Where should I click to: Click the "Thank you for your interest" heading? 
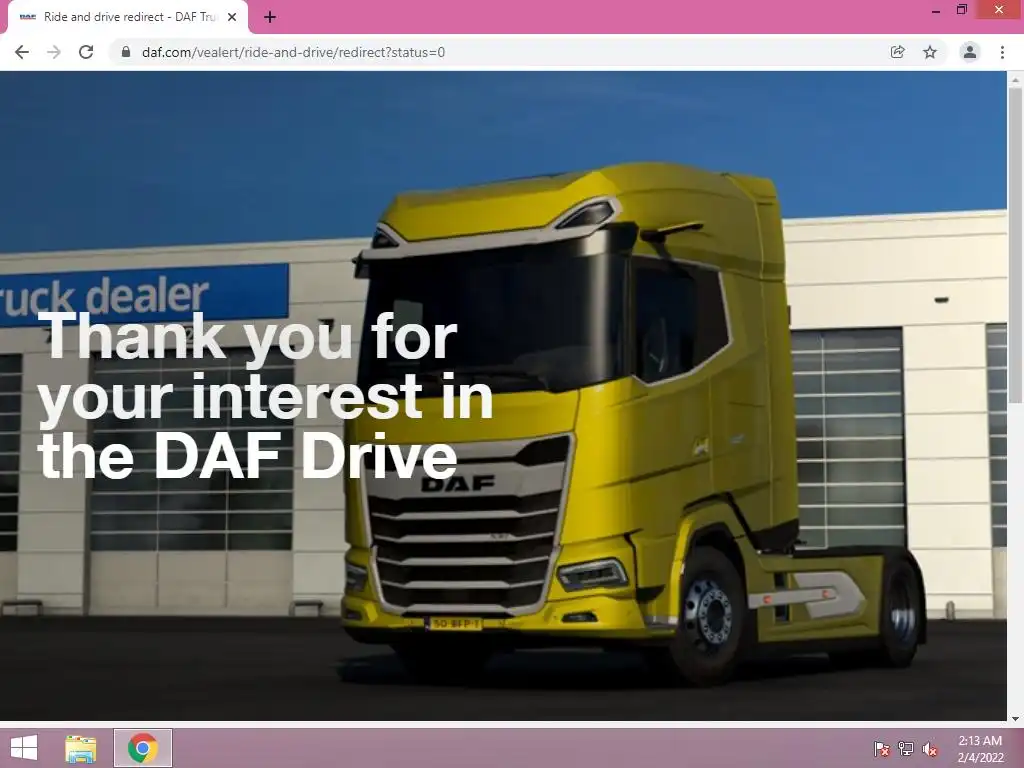[264, 395]
